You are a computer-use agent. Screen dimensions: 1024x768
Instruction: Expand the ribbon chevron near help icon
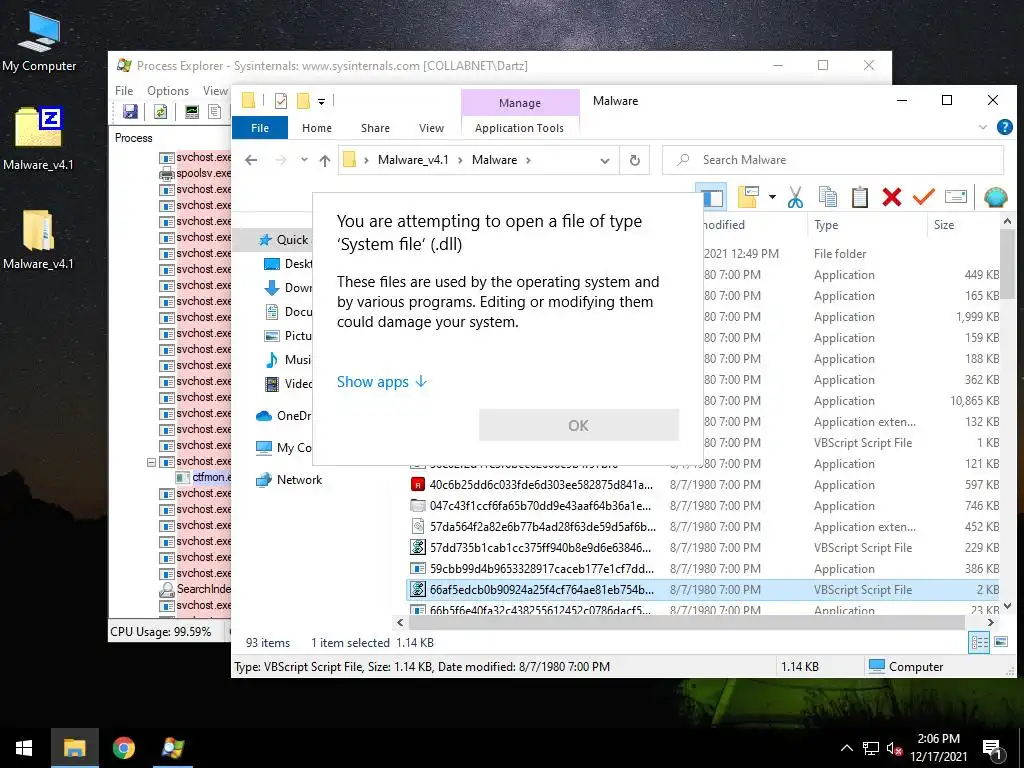click(x=982, y=127)
